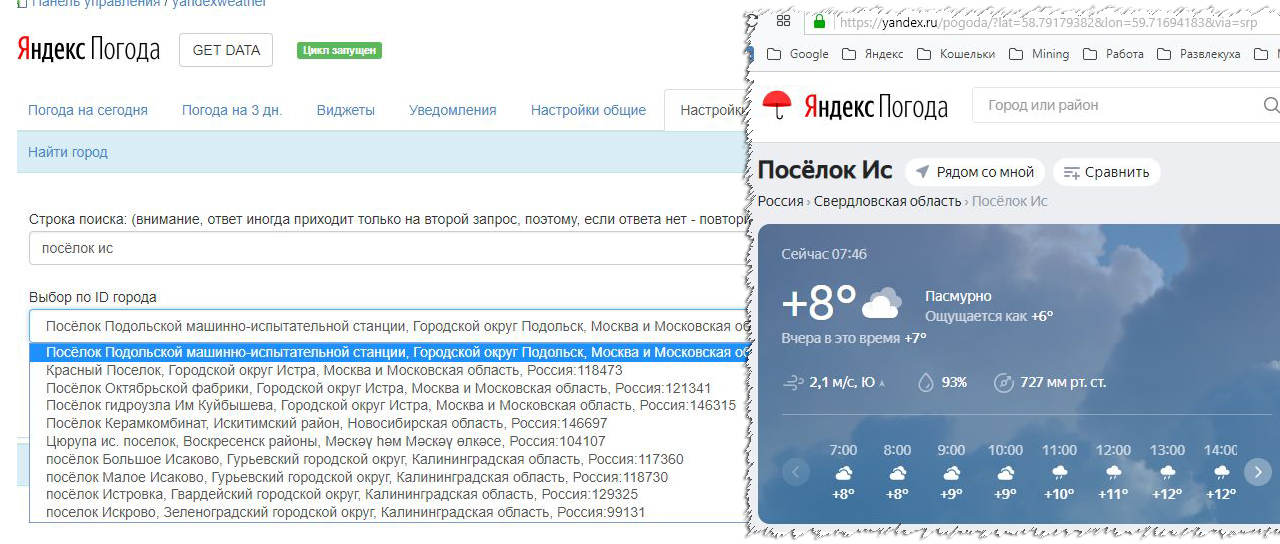This screenshot has width=1280, height=544.
Task: Click the Сравнить button
Action: click(x=1107, y=172)
